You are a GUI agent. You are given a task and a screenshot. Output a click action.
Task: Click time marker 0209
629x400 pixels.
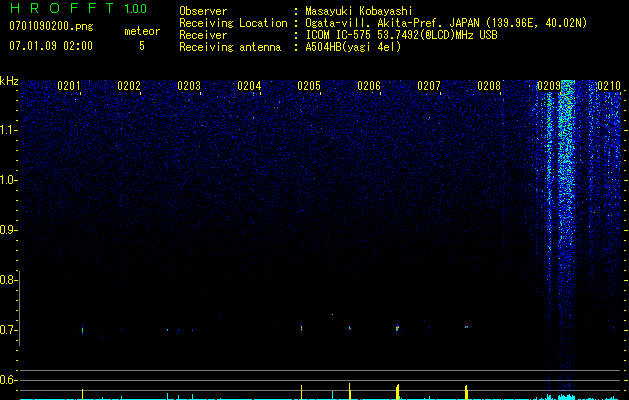[x=549, y=86]
